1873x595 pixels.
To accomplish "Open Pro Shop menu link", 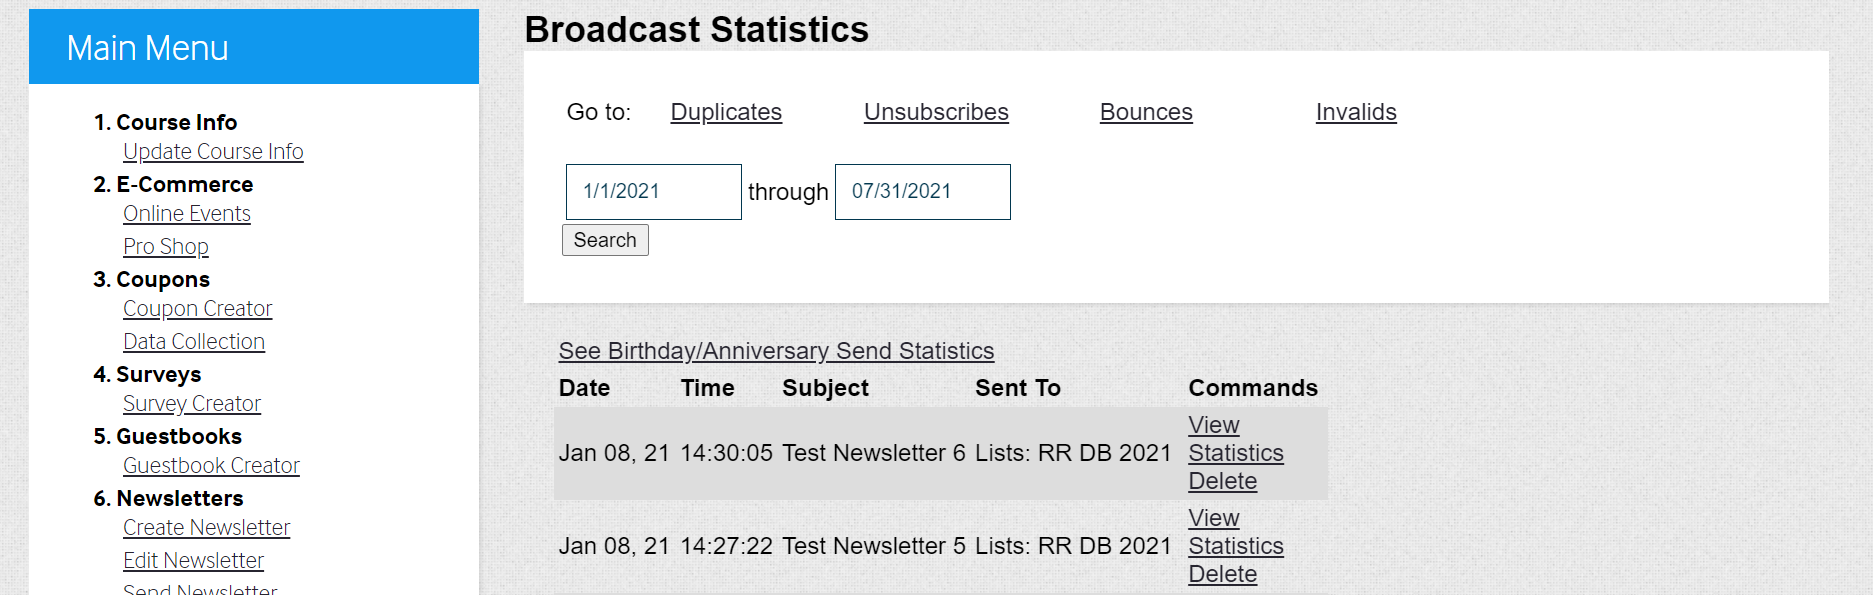I will [x=166, y=246].
